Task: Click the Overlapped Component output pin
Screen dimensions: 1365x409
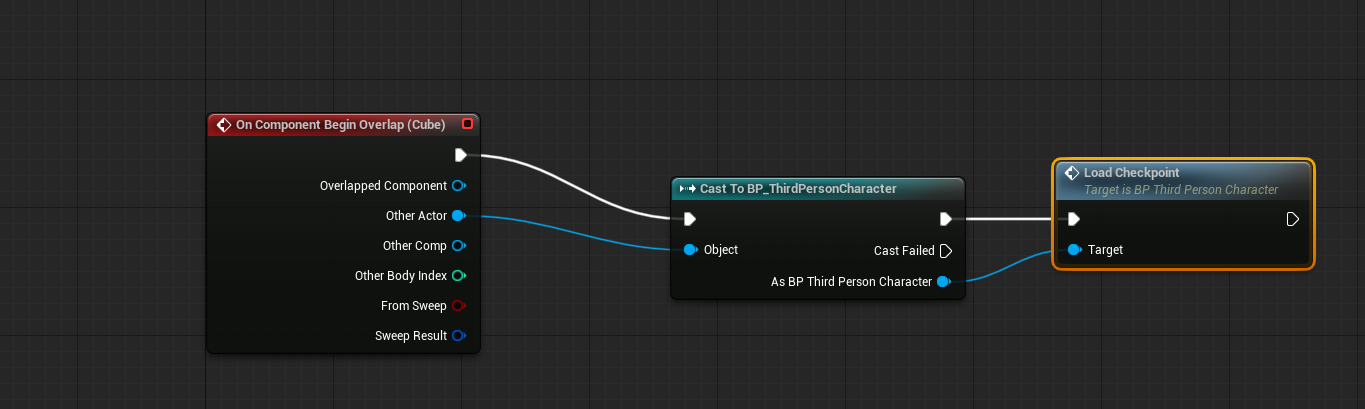Action: (459, 186)
